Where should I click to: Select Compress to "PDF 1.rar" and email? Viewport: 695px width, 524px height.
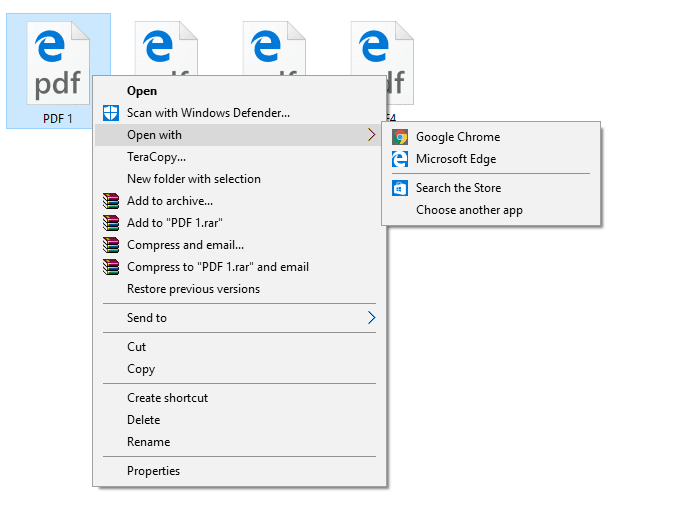click(240, 267)
